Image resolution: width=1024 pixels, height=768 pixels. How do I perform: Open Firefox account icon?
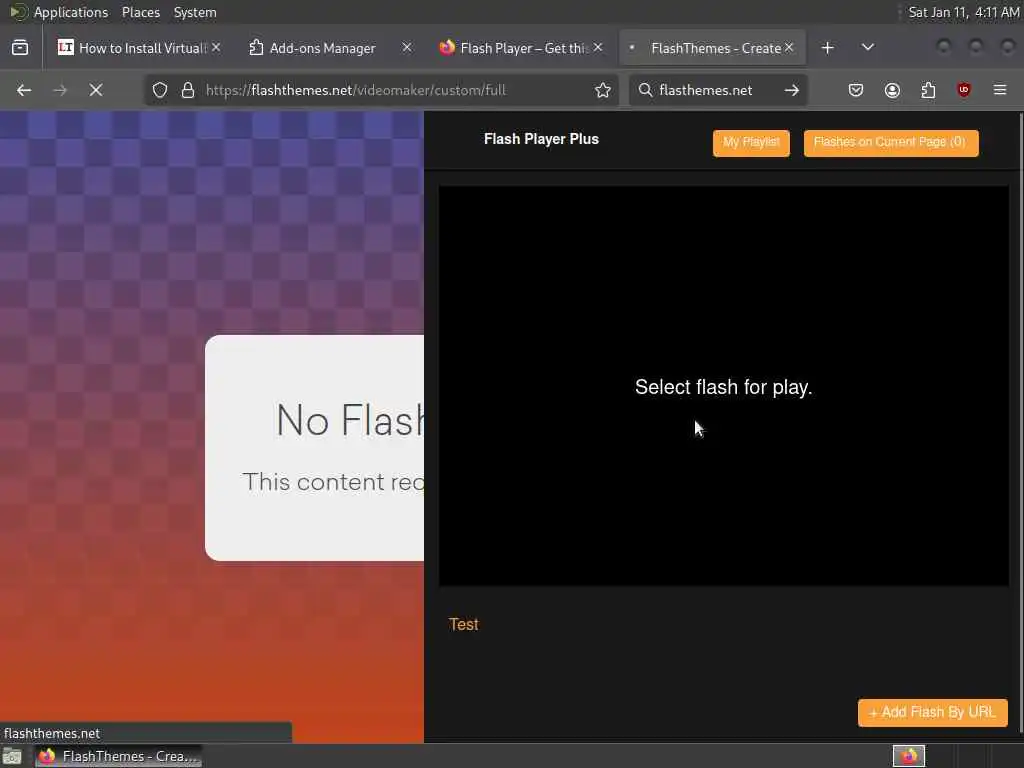point(892,90)
